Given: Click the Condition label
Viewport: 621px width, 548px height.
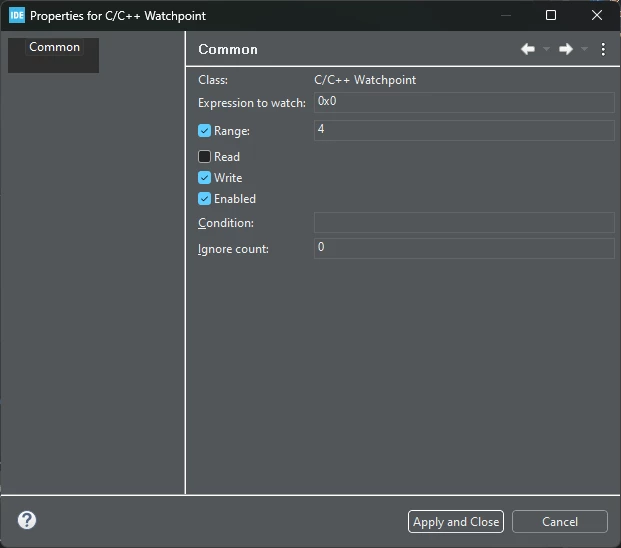Looking at the screenshot, I should pos(226,223).
